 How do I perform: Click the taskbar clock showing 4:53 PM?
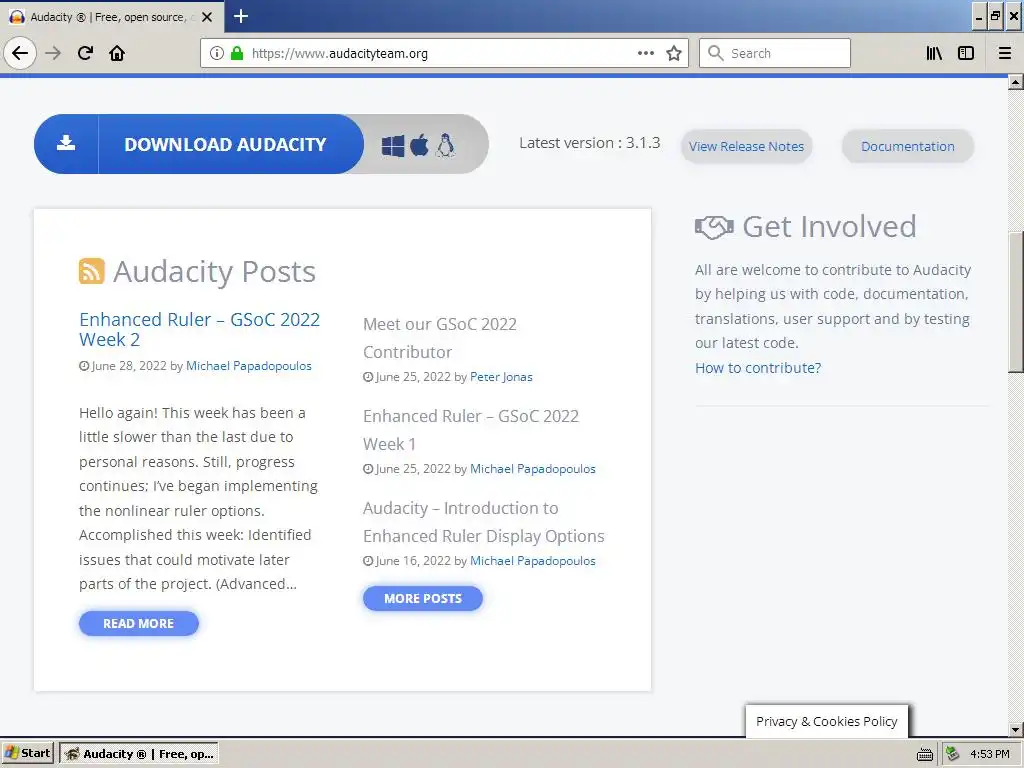click(989, 754)
